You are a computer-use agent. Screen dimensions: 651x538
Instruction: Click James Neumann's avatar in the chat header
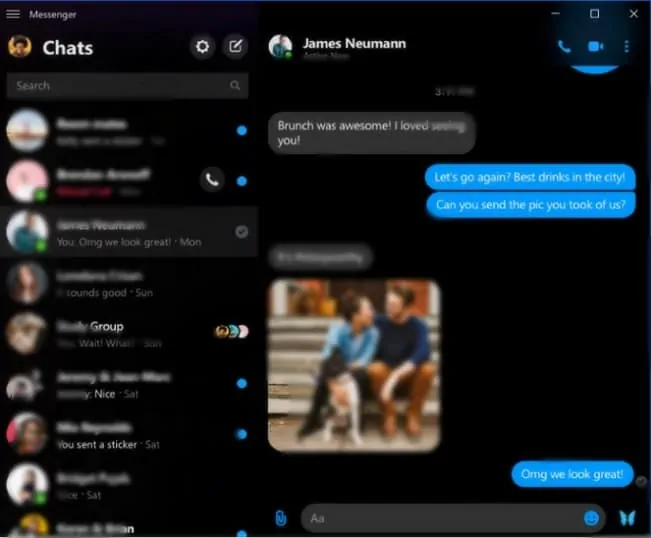click(x=280, y=46)
